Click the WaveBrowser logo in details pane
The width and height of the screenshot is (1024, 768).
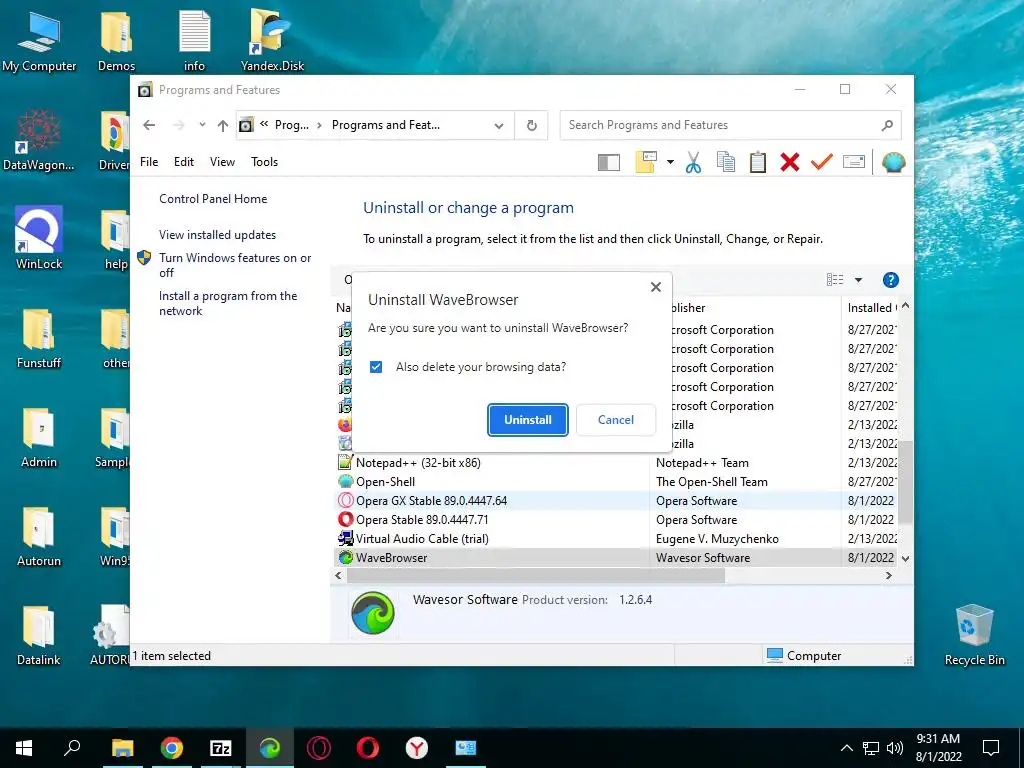click(x=373, y=613)
